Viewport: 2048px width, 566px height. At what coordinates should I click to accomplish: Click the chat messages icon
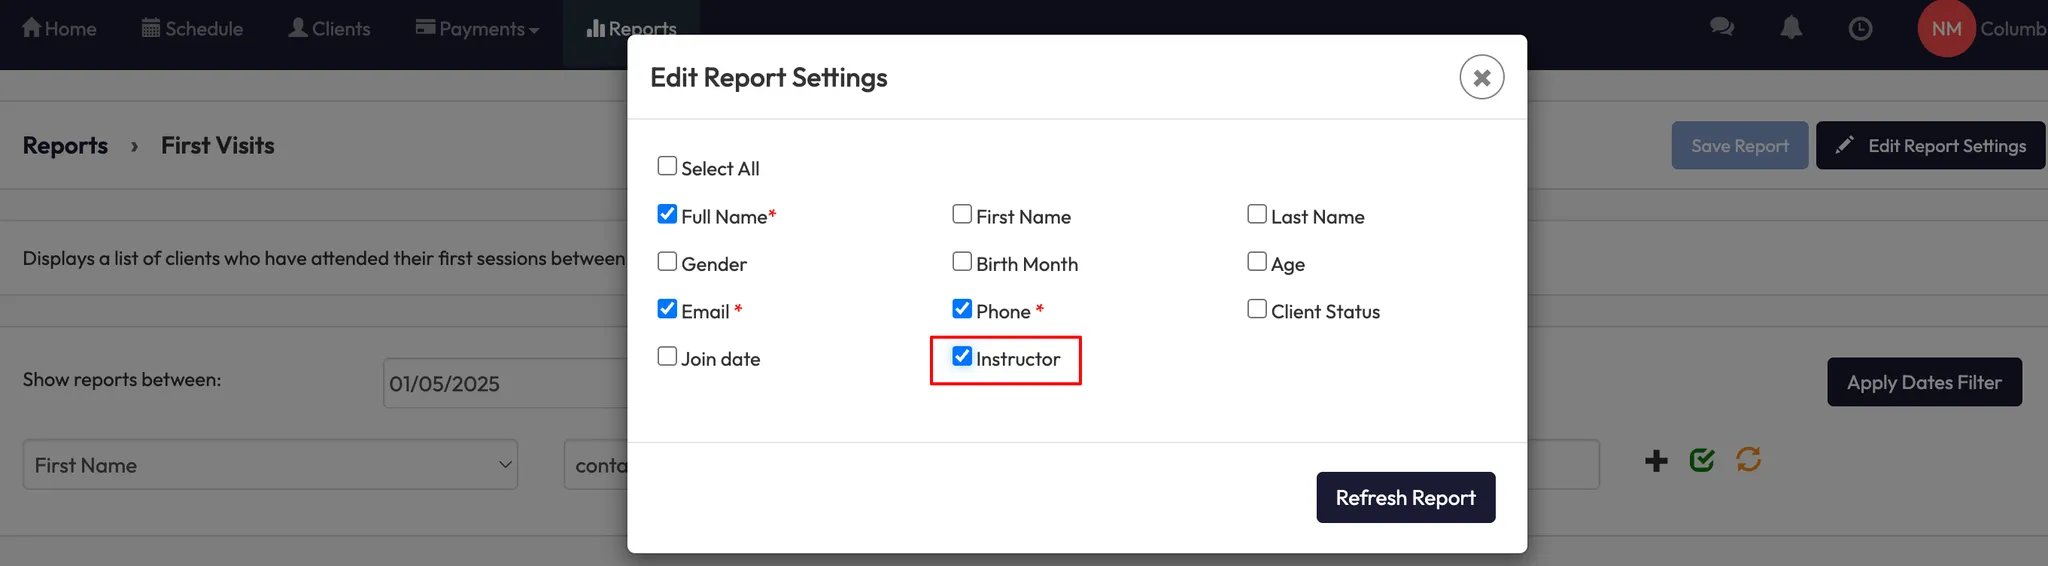point(1721,28)
